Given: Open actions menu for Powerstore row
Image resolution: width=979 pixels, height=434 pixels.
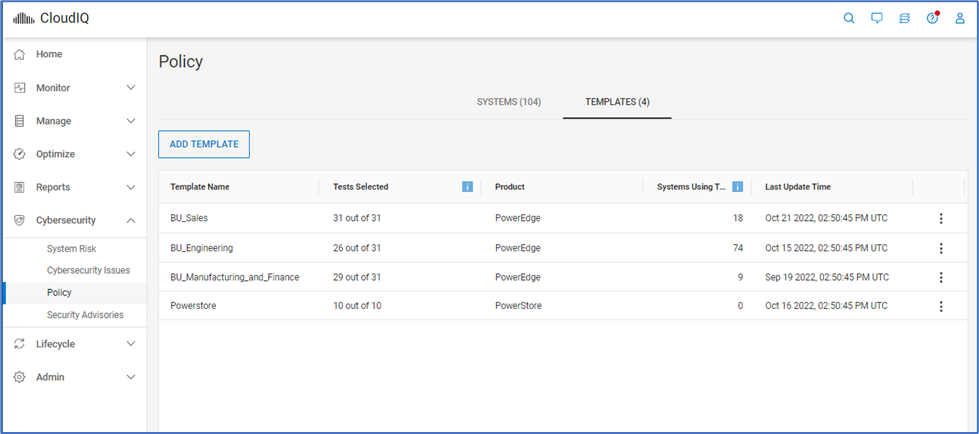Looking at the screenshot, I should (940, 306).
